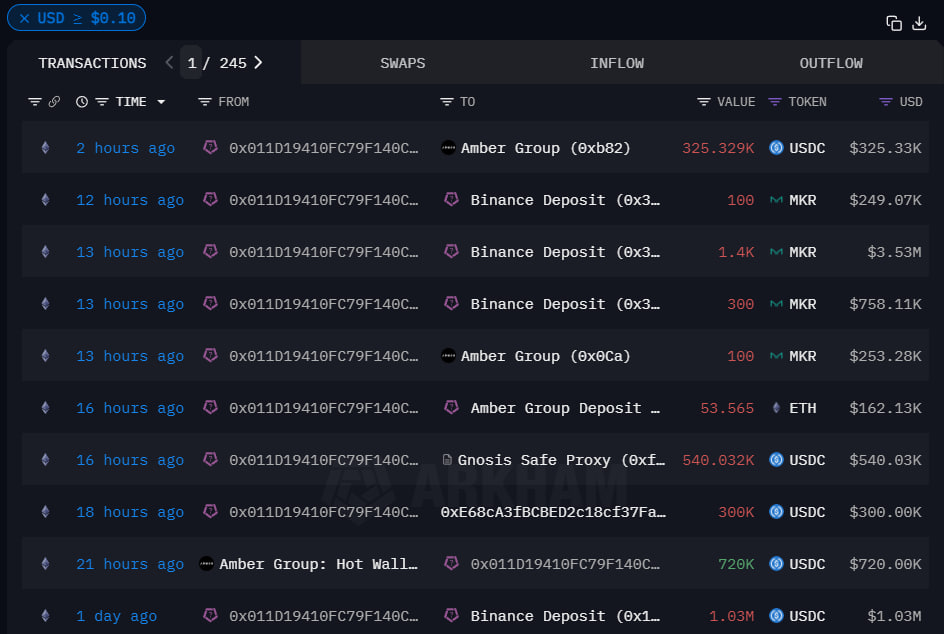The width and height of the screenshot is (944, 634).
Task: Select the Transactions tab
Action: [x=92, y=63]
